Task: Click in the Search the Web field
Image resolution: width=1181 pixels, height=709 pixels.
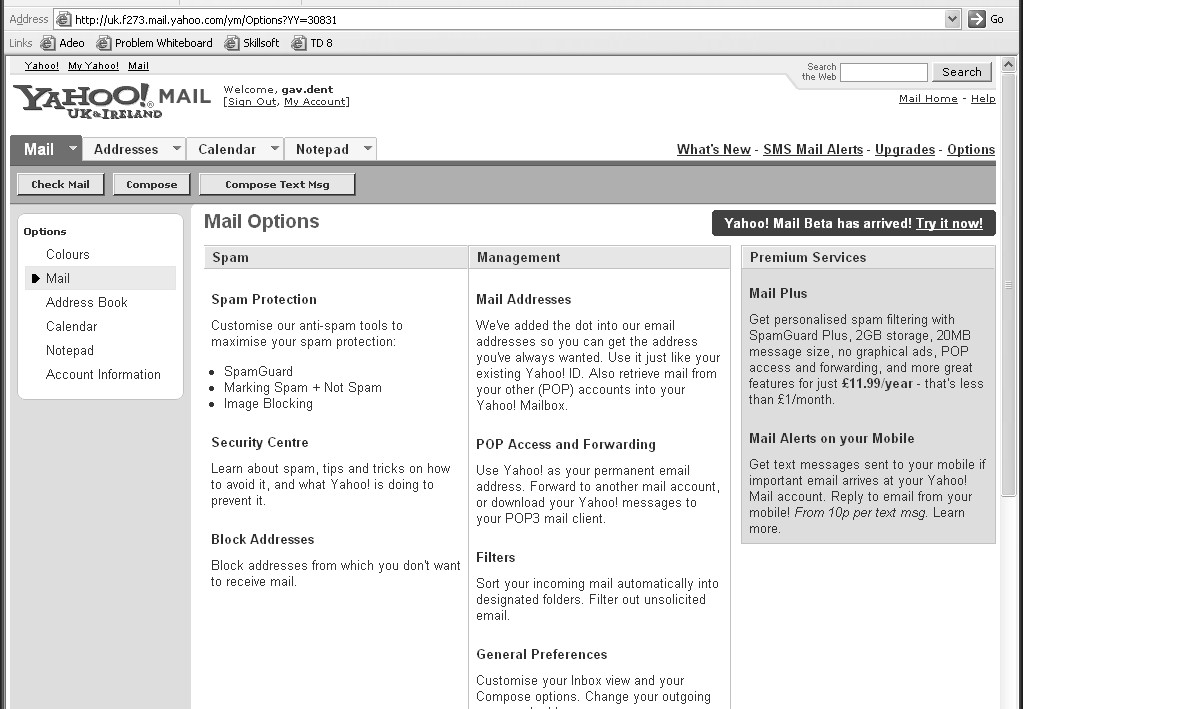Action: click(x=883, y=72)
